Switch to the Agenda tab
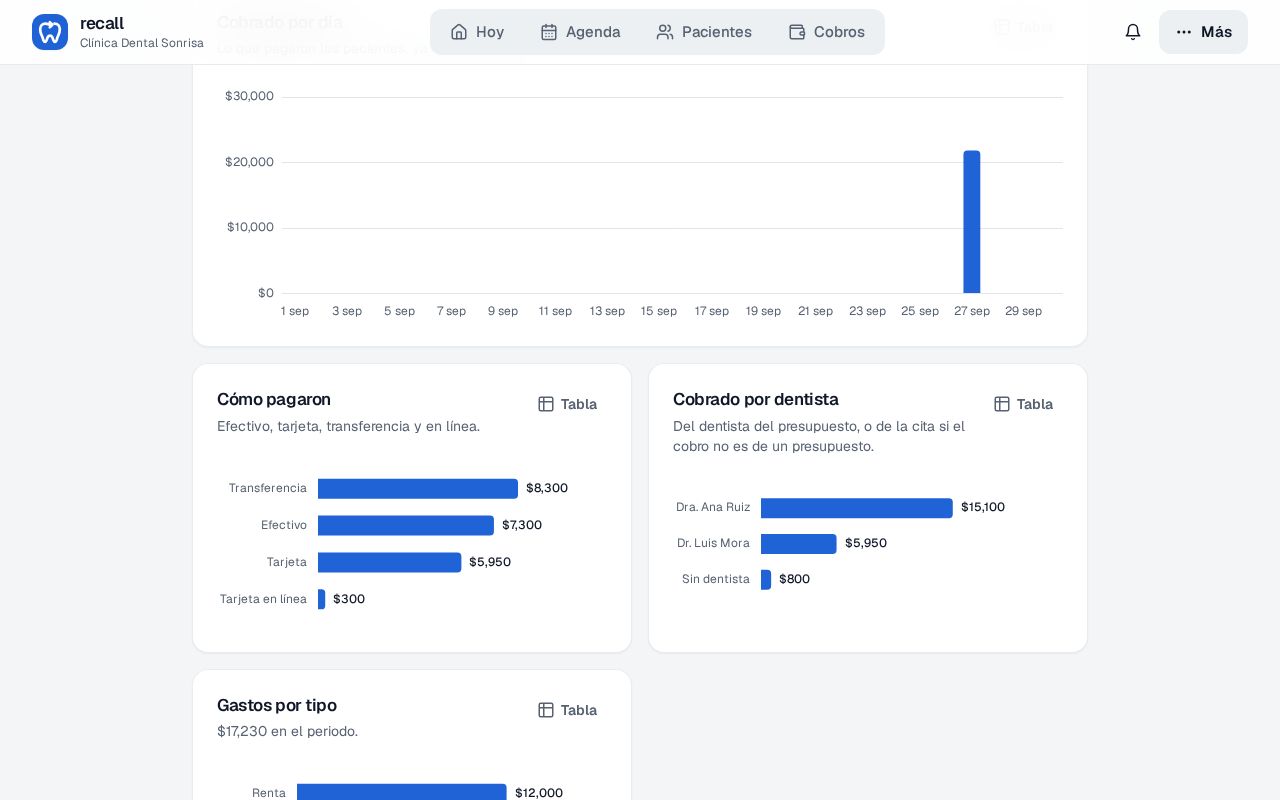This screenshot has width=1280, height=800. 580,32
